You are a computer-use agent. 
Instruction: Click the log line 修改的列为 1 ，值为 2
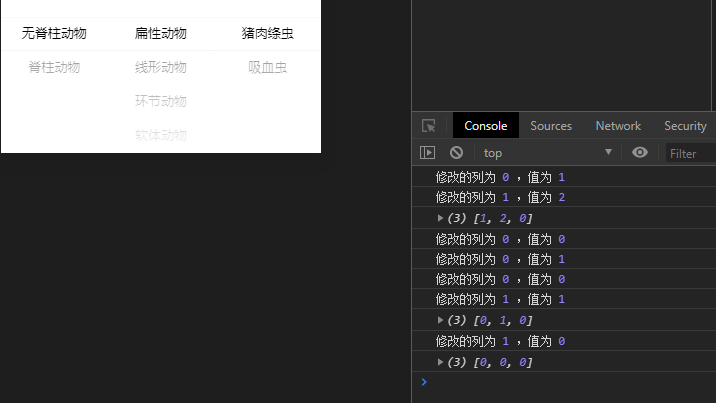(x=500, y=197)
